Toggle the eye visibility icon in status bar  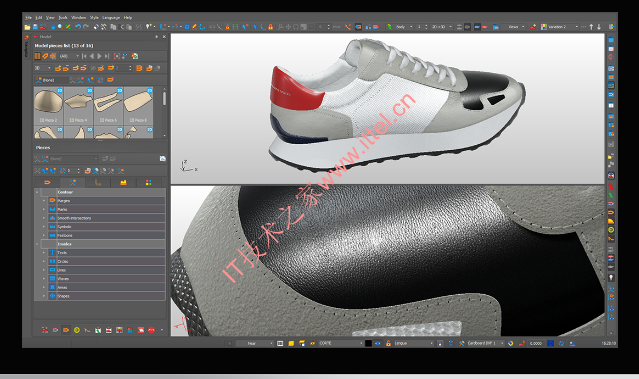coord(378,344)
